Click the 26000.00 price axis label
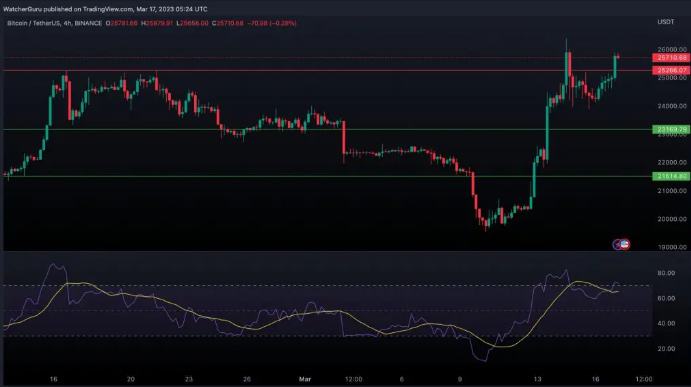Viewport: 691px width, 387px height. pos(672,49)
